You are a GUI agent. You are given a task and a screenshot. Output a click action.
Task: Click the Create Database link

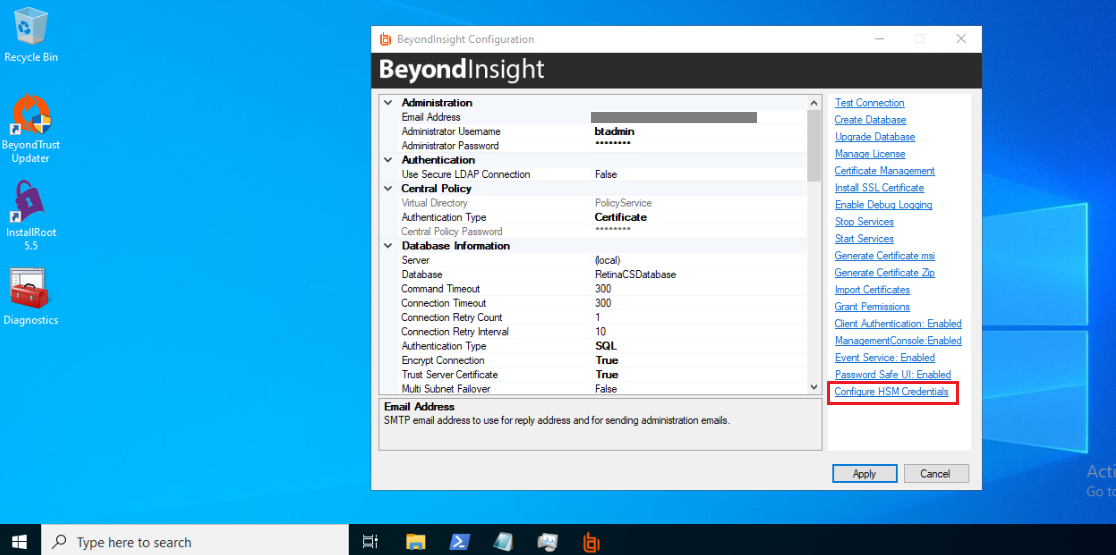870,120
